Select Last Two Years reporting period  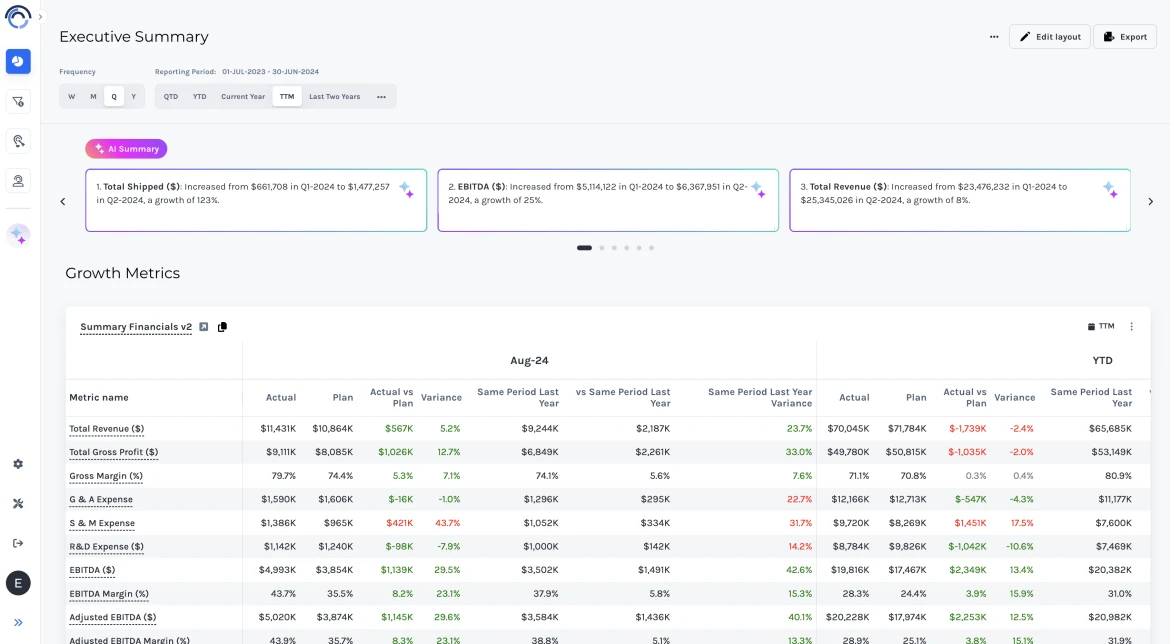[334, 97]
